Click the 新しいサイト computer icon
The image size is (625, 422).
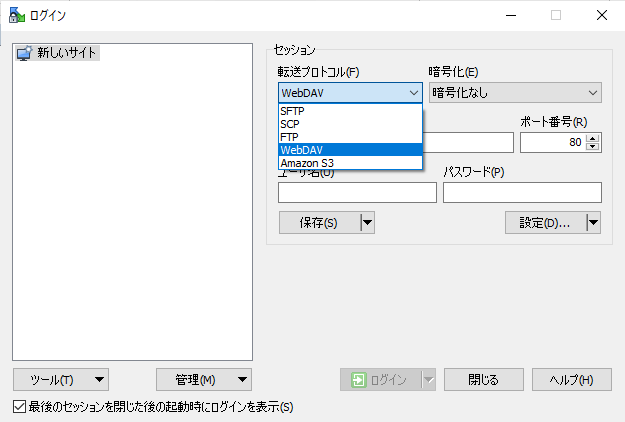point(24,53)
